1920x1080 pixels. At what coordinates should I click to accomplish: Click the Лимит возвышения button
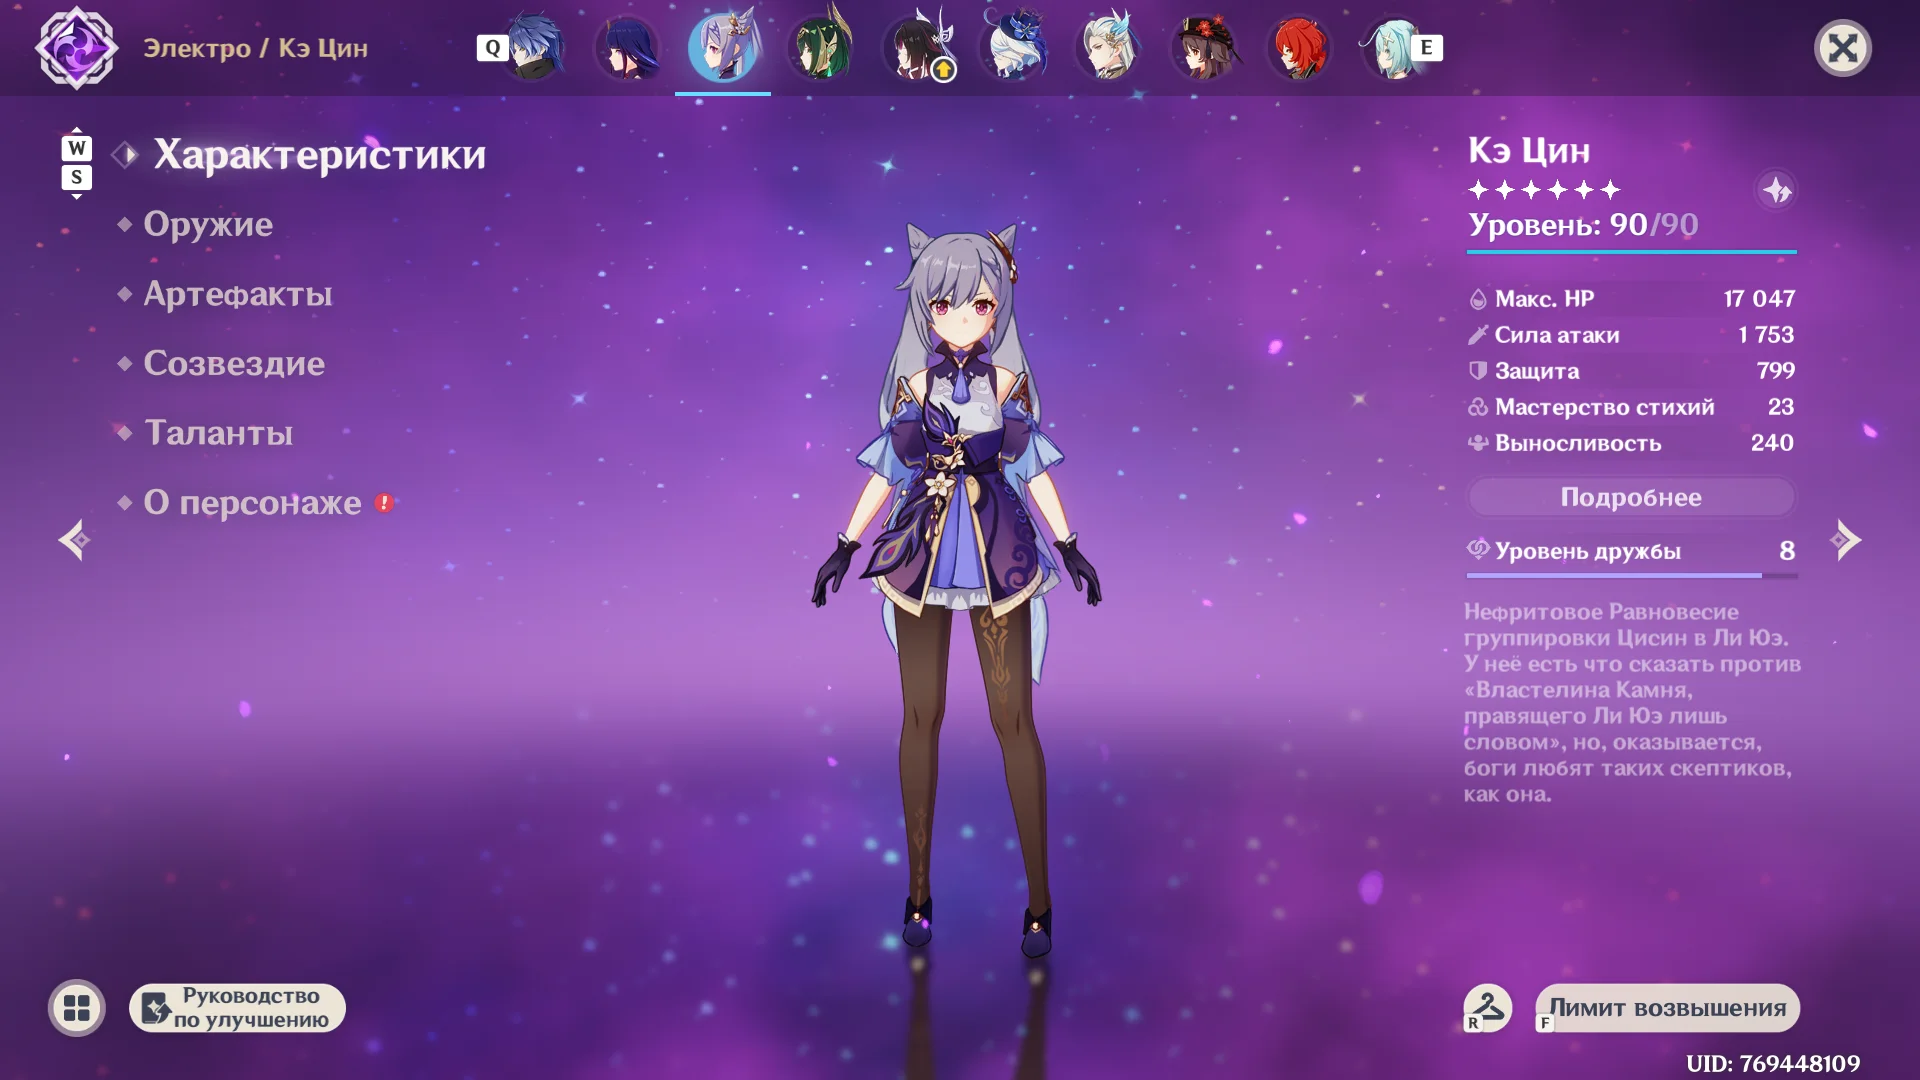coord(1667,1008)
